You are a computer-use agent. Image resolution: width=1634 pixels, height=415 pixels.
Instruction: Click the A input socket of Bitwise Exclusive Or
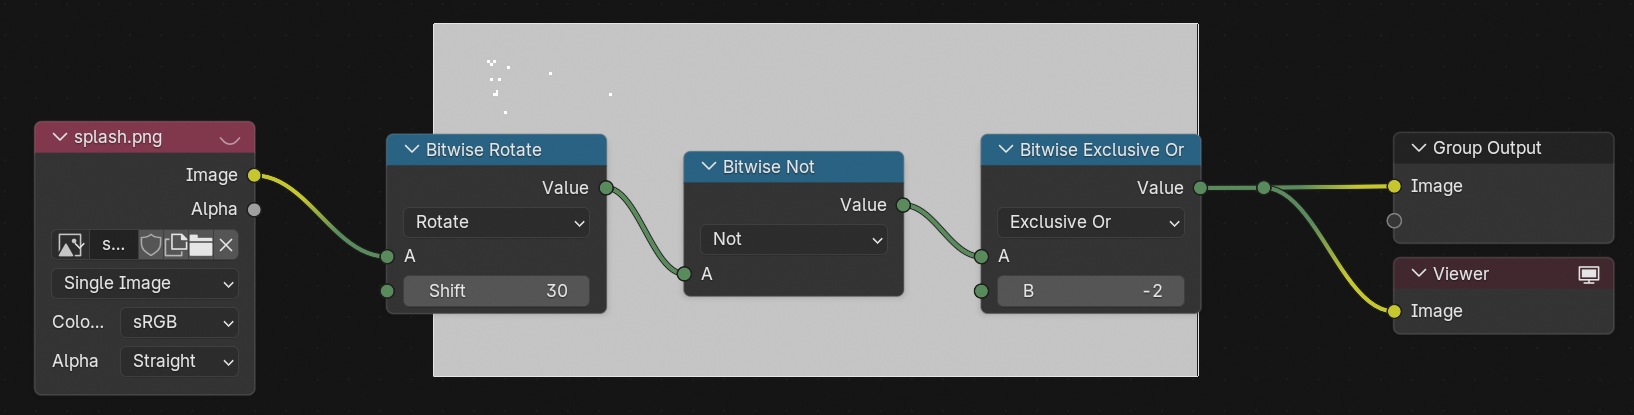[981, 257]
